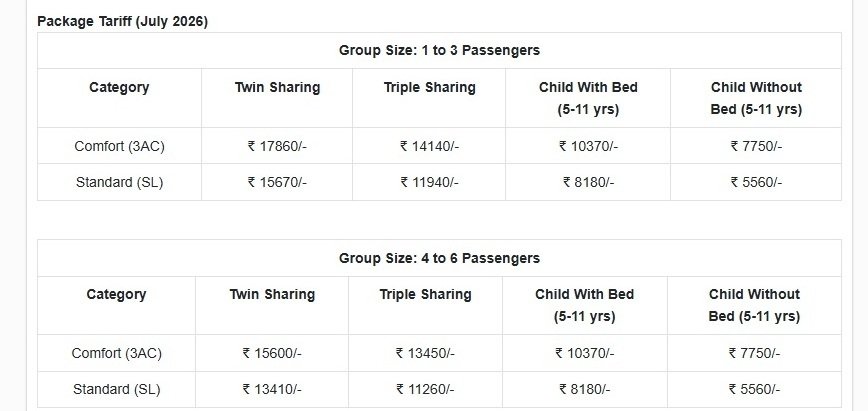Click Category column header in first table
Image resolution: width=868 pixels, height=411 pixels.
point(119,88)
